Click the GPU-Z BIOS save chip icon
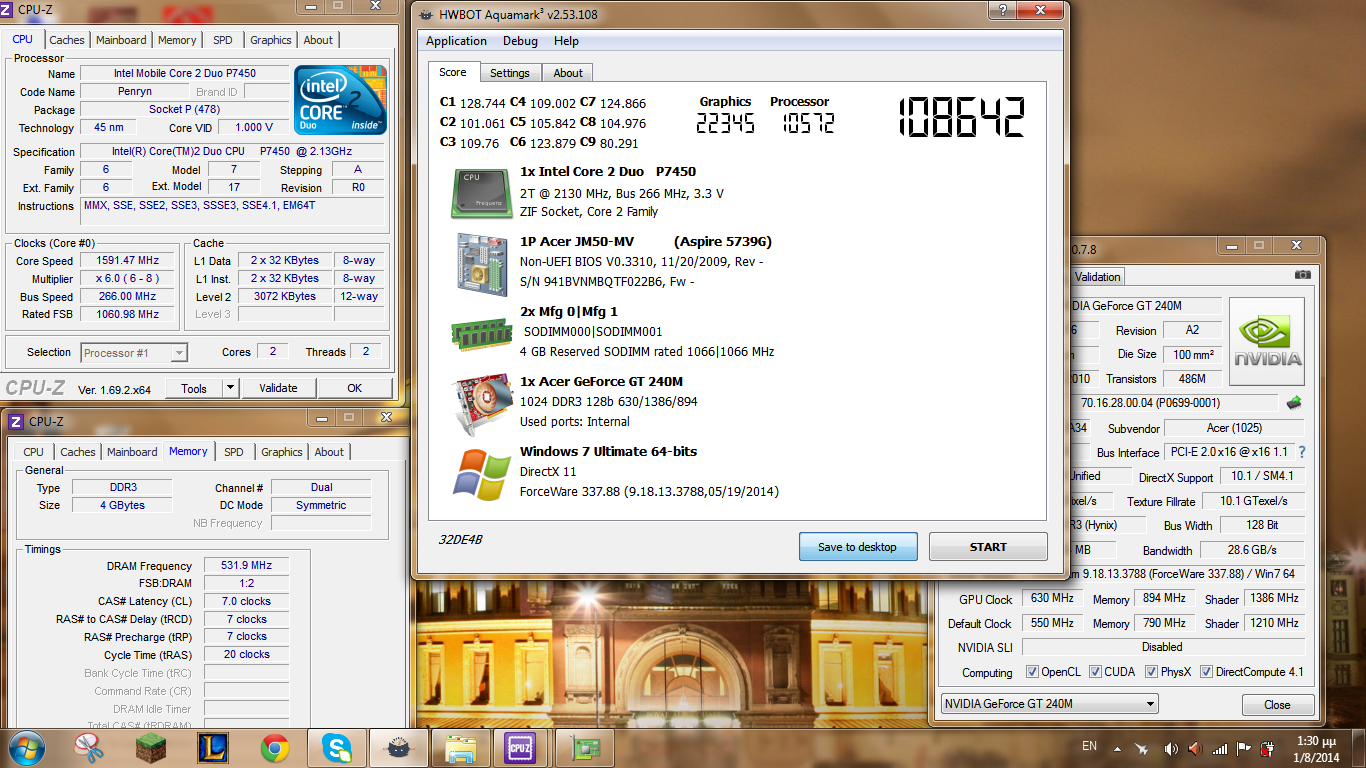 [x=1294, y=403]
